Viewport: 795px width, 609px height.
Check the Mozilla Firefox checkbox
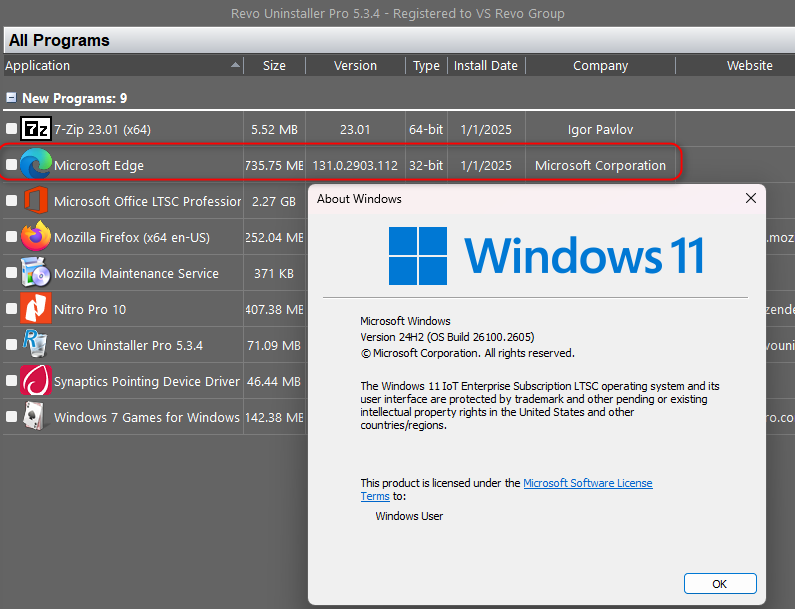click(11, 237)
